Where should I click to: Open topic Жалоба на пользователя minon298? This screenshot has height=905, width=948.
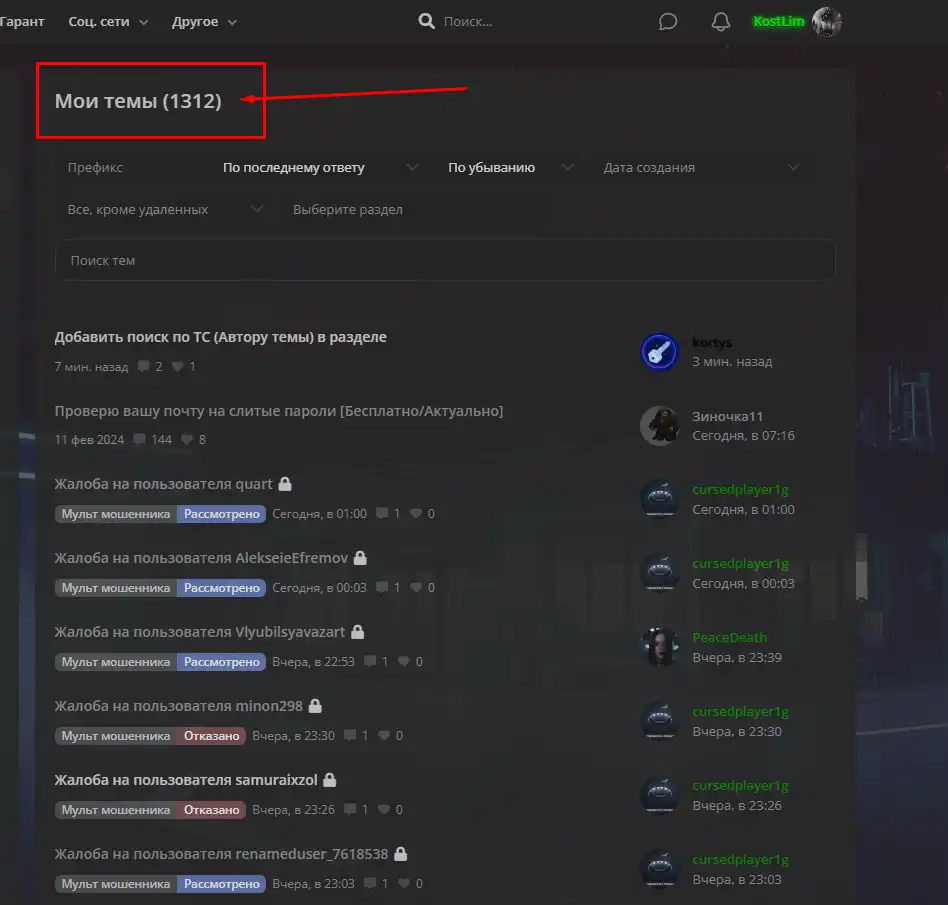point(178,706)
